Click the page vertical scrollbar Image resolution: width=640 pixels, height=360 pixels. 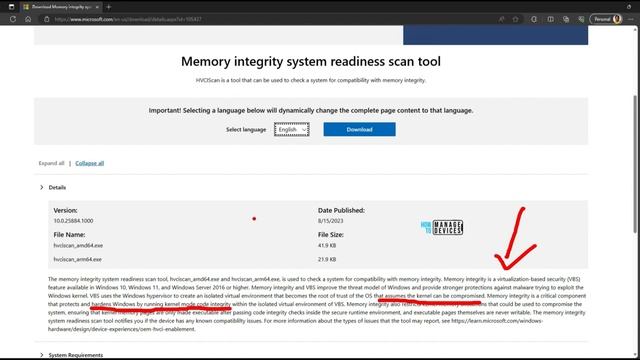coord(635,163)
